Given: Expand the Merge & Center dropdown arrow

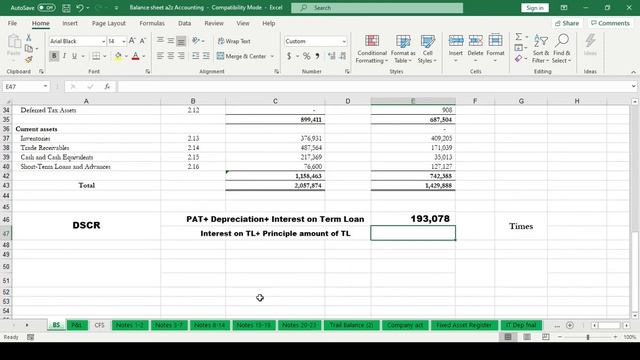Looking at the screenshot, I should (x=272, y=56).
